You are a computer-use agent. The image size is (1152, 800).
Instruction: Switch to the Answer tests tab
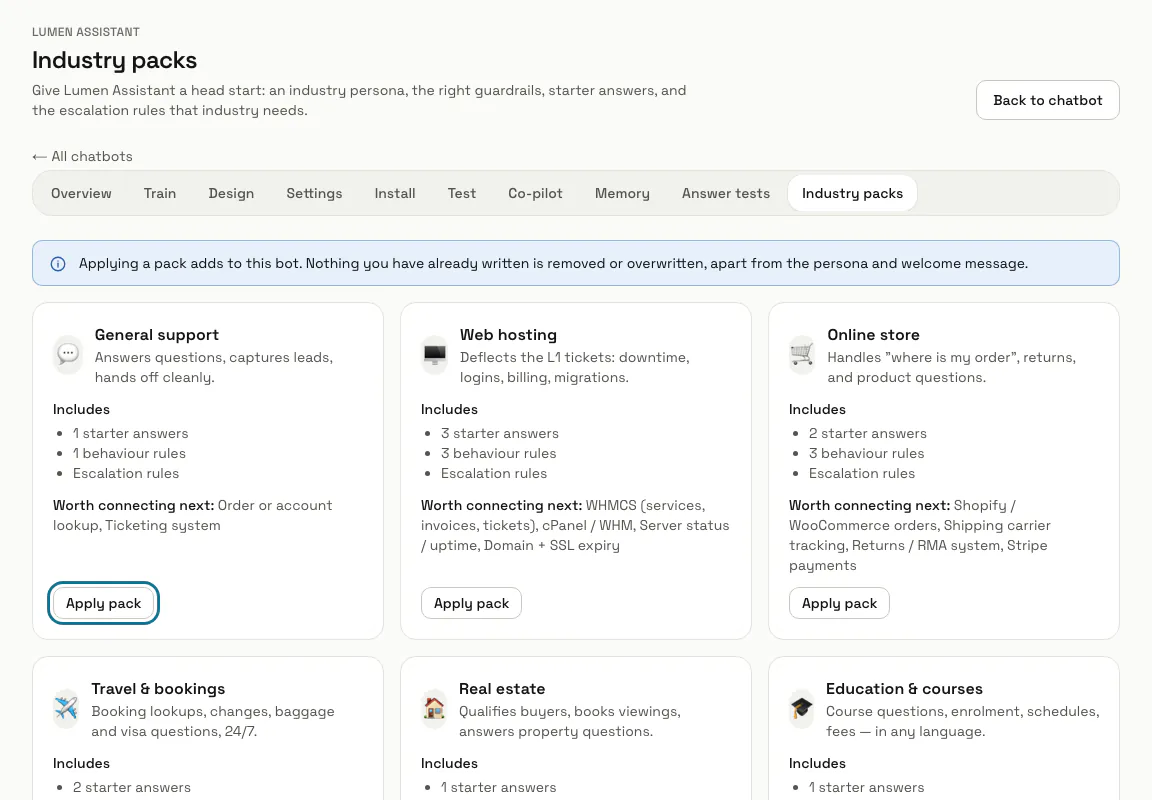726,193
